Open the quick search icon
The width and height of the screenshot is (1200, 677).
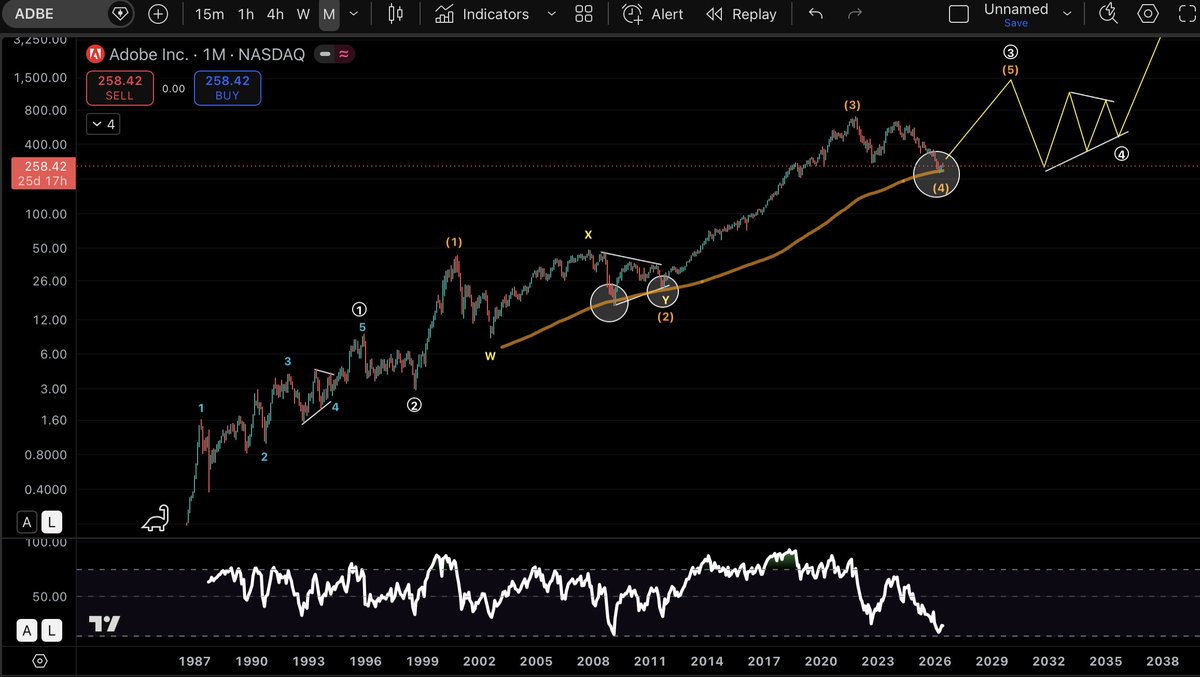pyautogui.click(x=1108, y=14)
